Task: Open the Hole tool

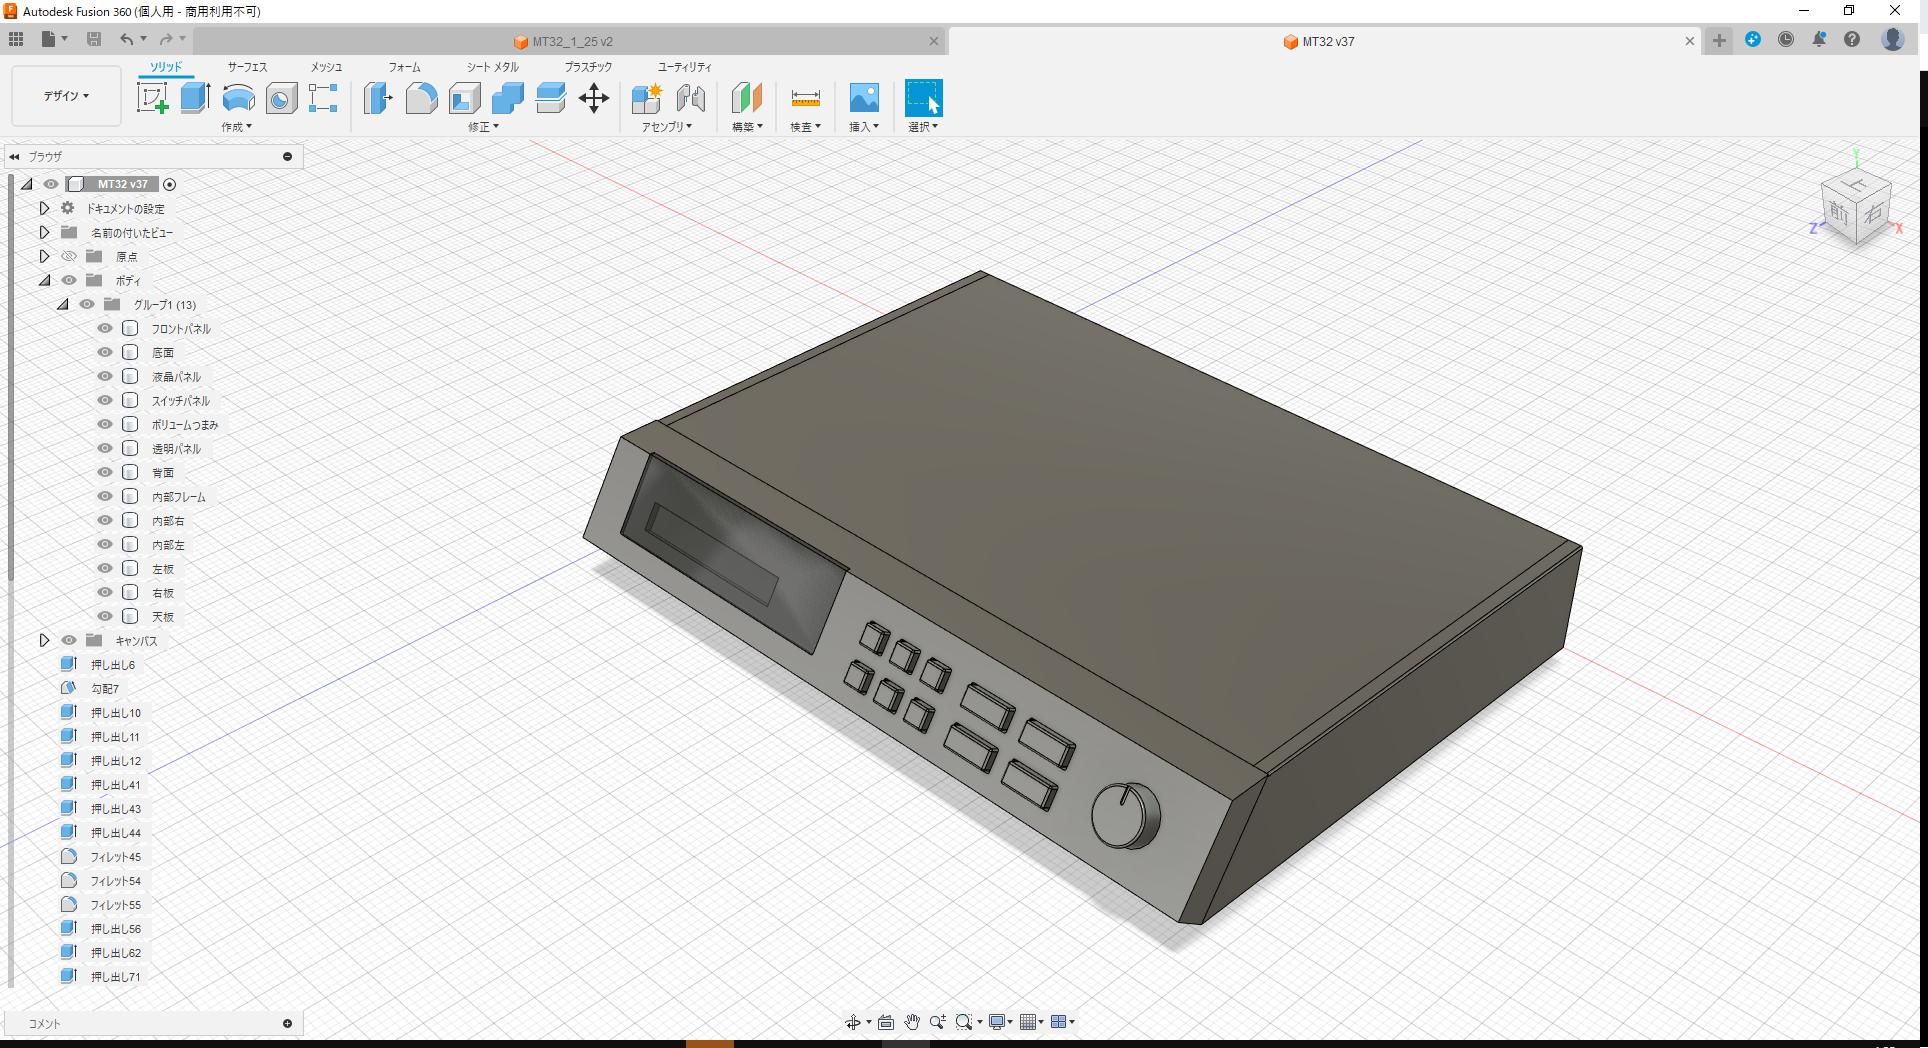Action: (x=281, y=97)
